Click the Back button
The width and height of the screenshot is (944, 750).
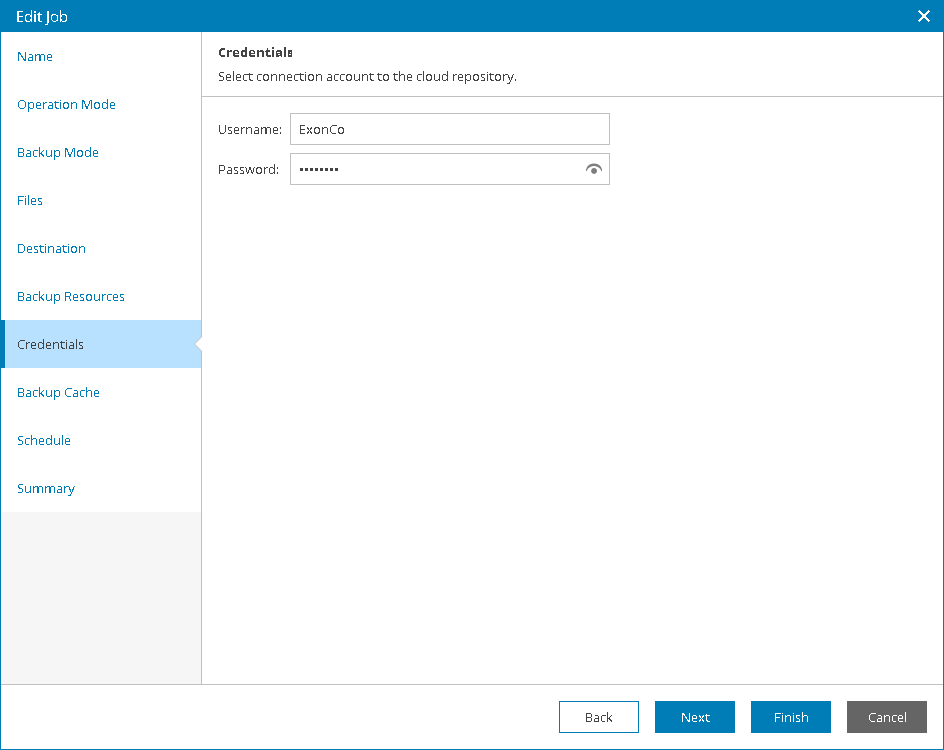(598, 717)
